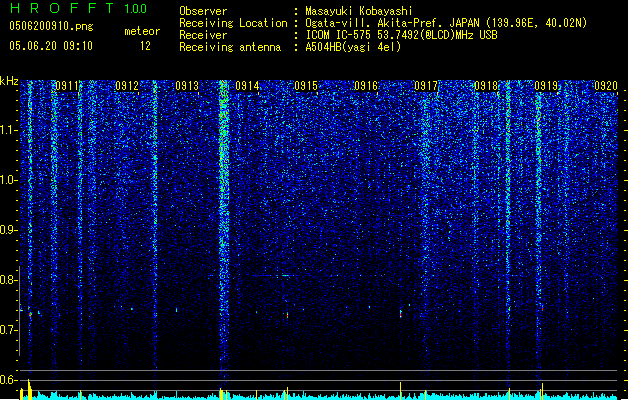This screenshot has height=400, width=629.
Task: Click the 0916 time marker
Action: pos(366,85)
